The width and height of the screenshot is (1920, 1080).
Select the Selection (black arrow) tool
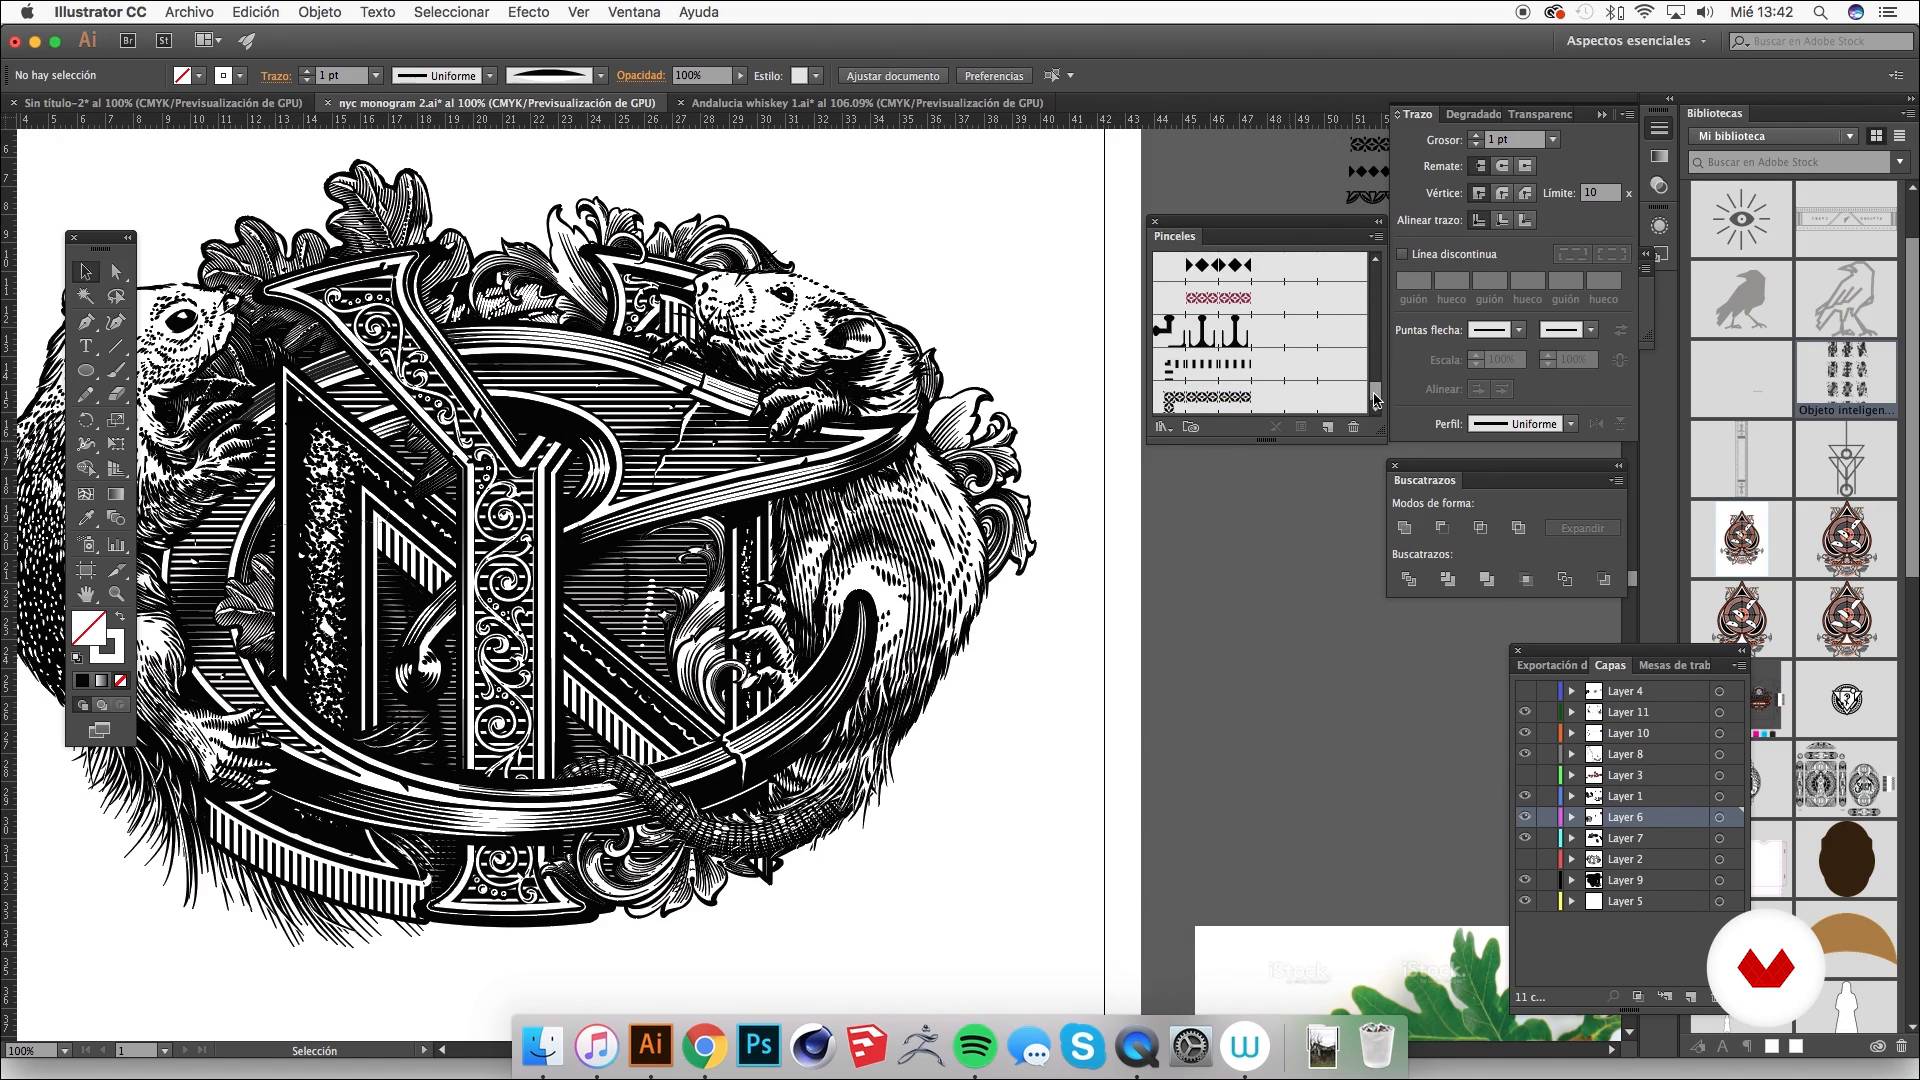(x=86, y=271)
